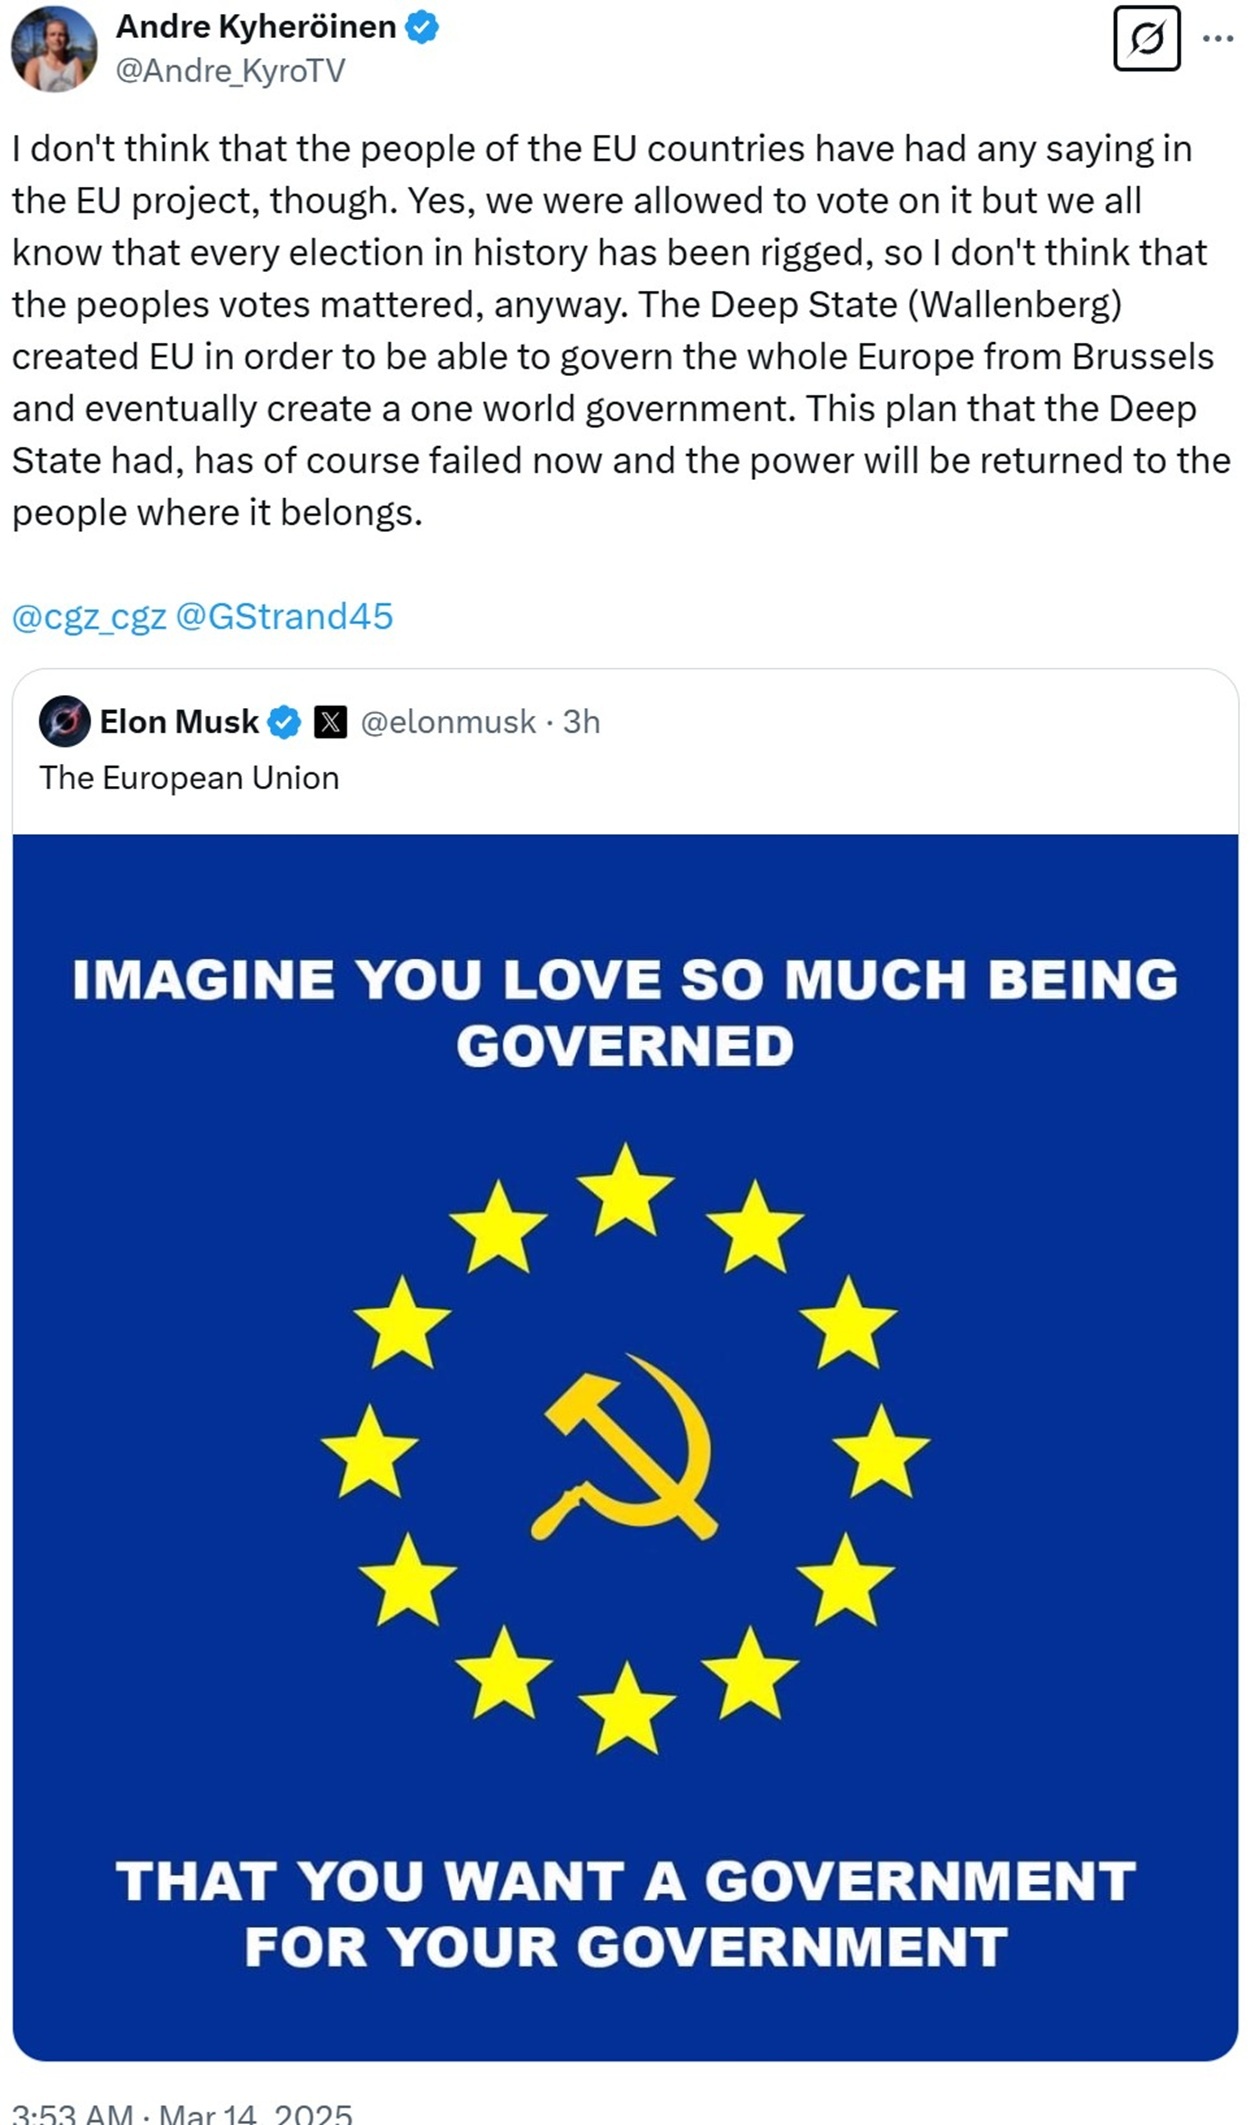
Task: Open Andre Kyheröinen's profile picture
Action: [54, 49]
